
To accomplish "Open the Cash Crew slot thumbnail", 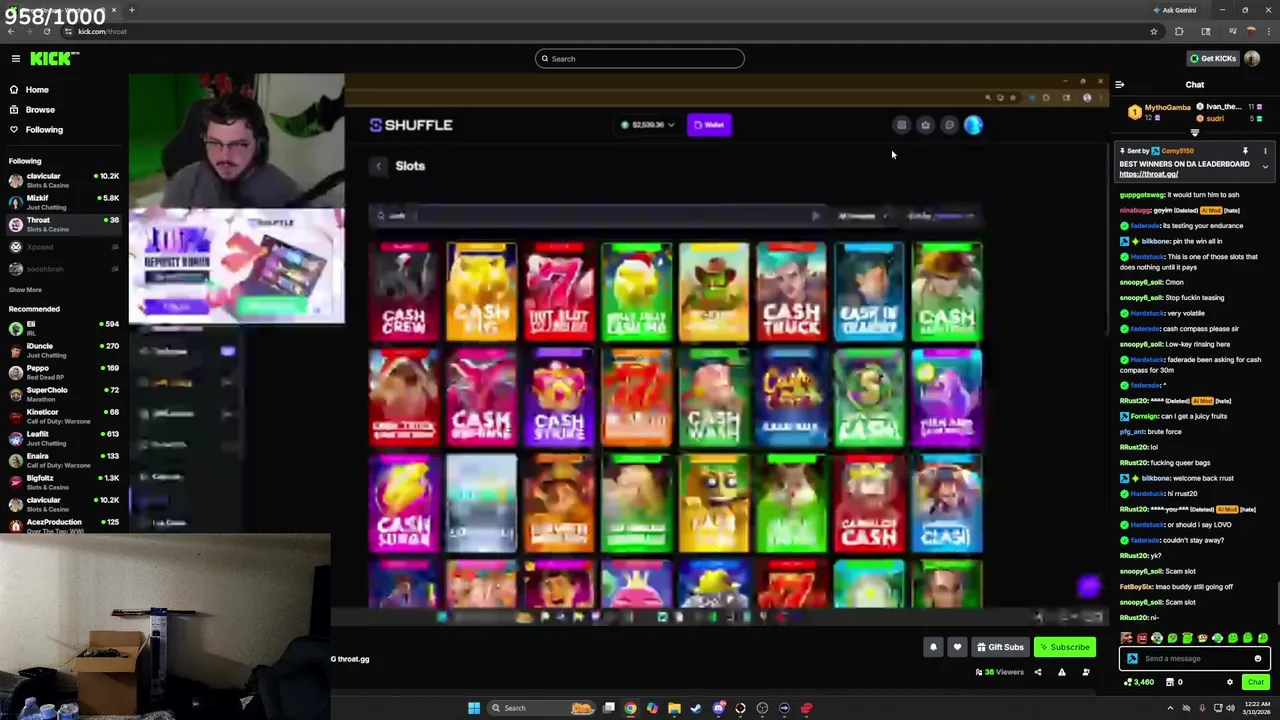I will pos(403,291).
